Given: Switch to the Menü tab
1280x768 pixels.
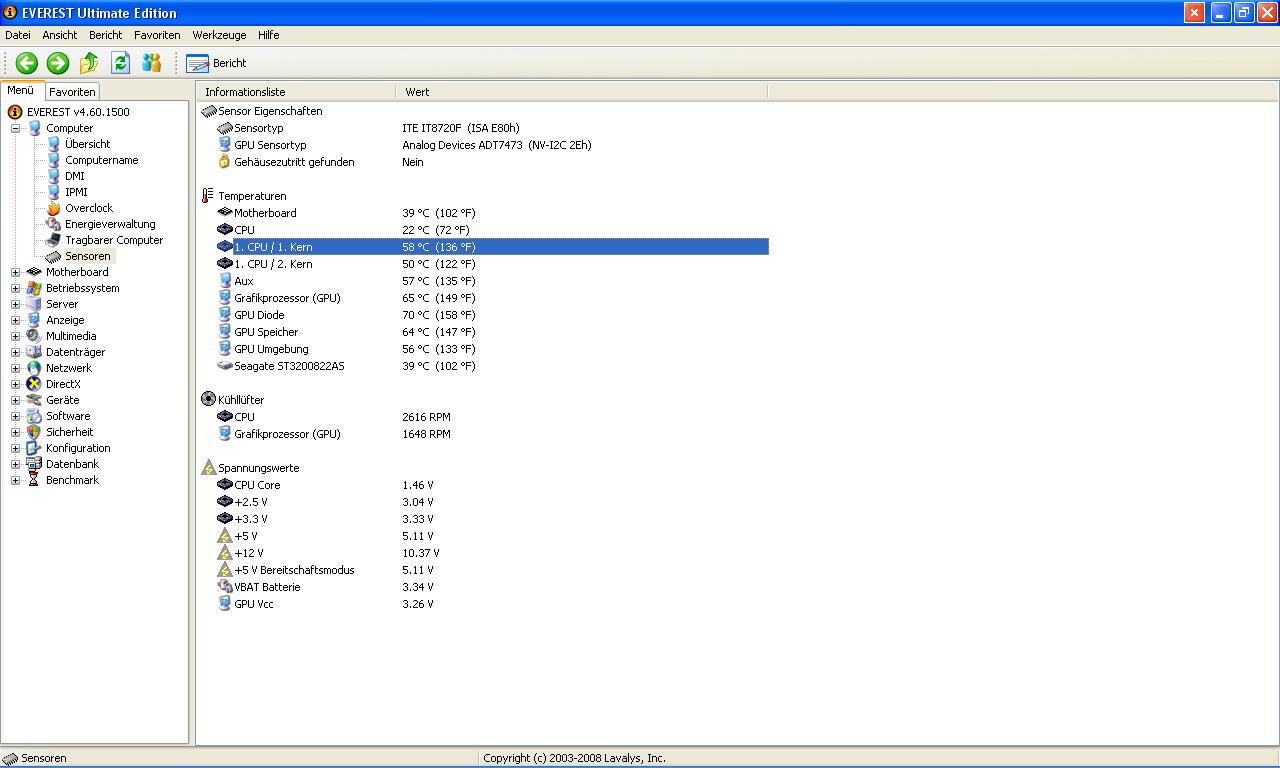Looking at the screenshot, I should pyautogui.click(x=21, y=90).
